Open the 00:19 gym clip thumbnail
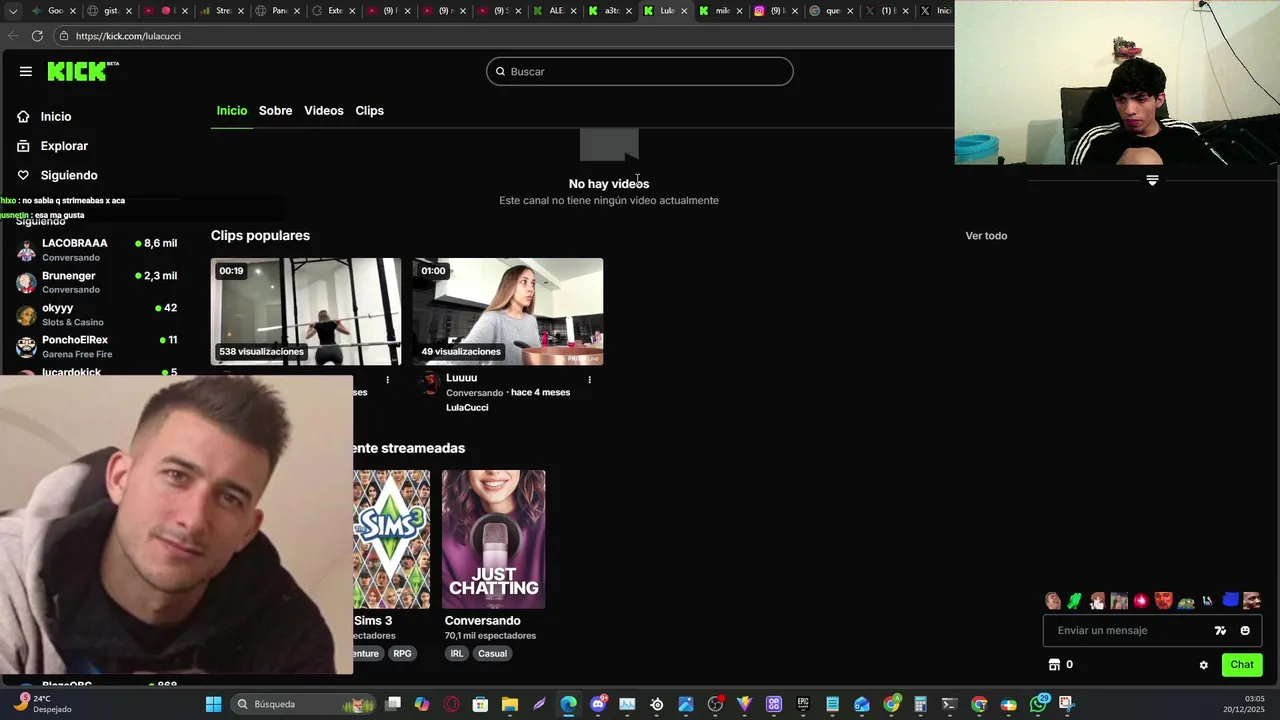 [x=306, y=311]
